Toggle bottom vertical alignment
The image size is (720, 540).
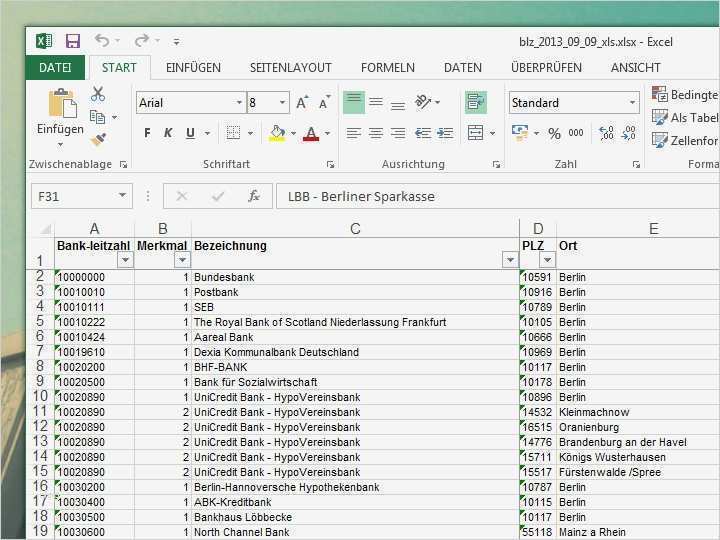[398, 104]
